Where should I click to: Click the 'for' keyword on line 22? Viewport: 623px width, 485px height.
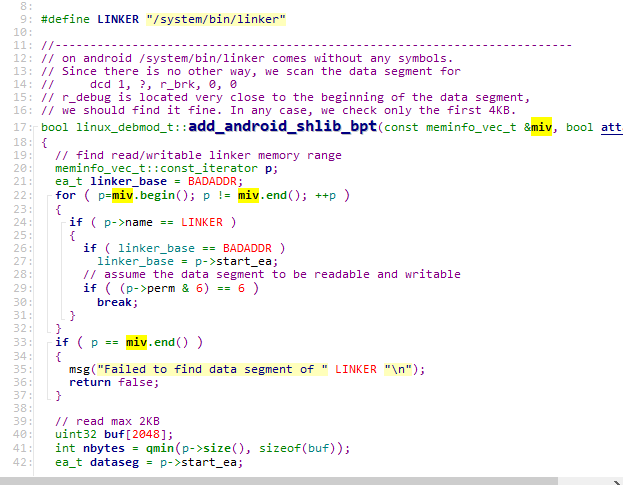(x=66, y=195)
